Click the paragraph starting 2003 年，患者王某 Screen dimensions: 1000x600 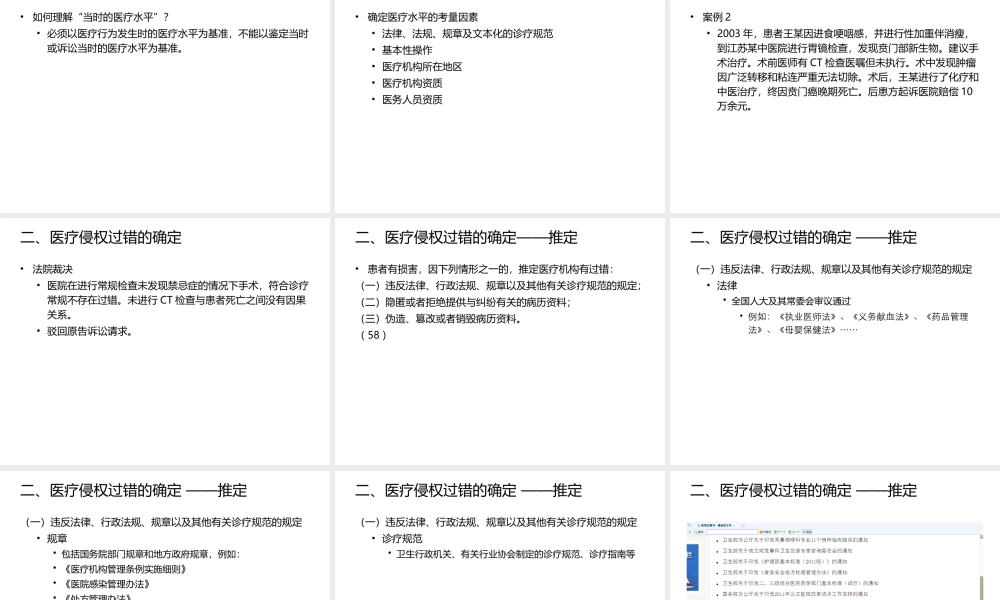click(848, 70)
